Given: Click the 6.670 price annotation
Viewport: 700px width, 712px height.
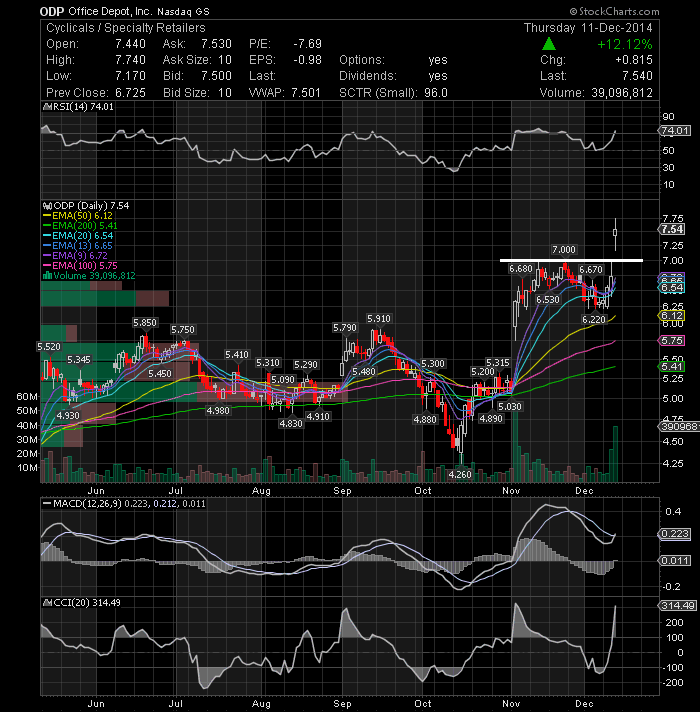Looking at the screenshot, I should pyautogui.click(x=591, y=270).
